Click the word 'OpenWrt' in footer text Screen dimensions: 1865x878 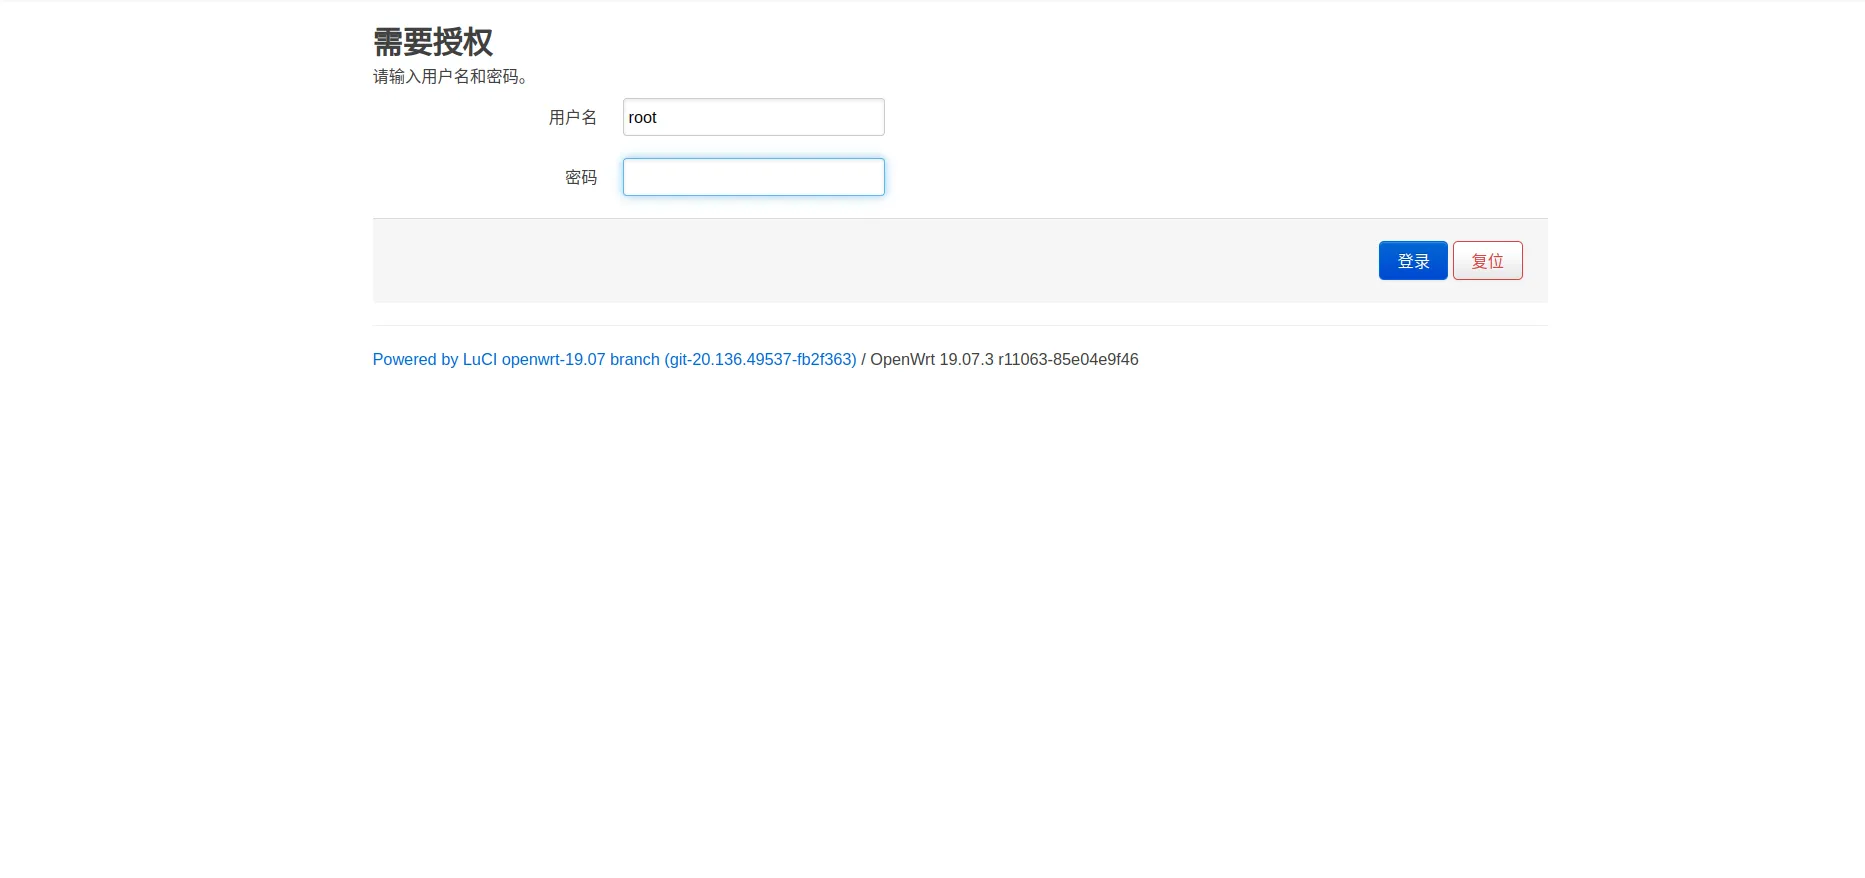902,359
